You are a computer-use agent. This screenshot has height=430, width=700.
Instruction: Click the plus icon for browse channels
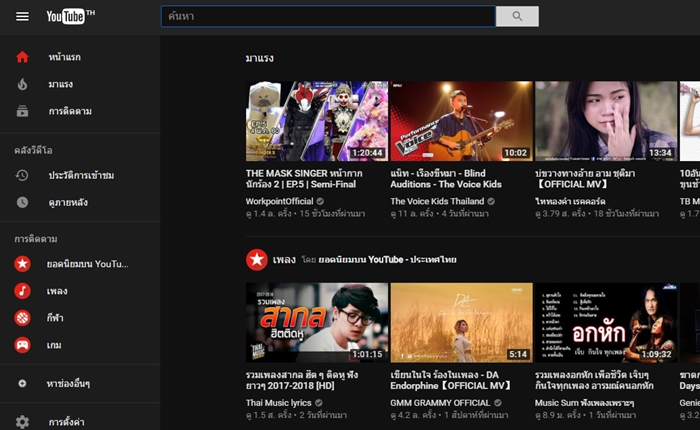22,384
